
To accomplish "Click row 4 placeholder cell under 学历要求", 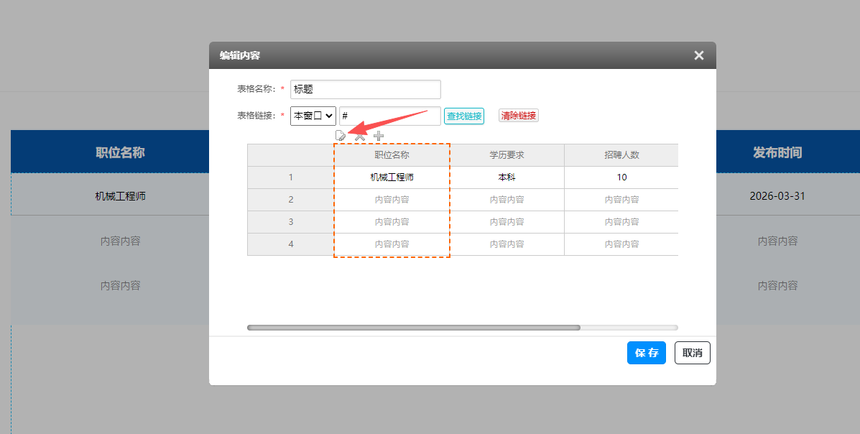I will (507, 244).
